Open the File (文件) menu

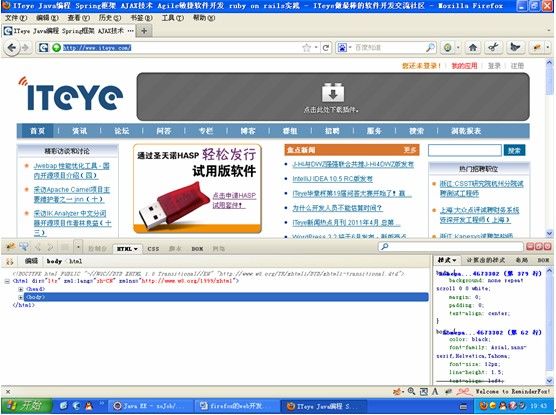tap(16, 18)
